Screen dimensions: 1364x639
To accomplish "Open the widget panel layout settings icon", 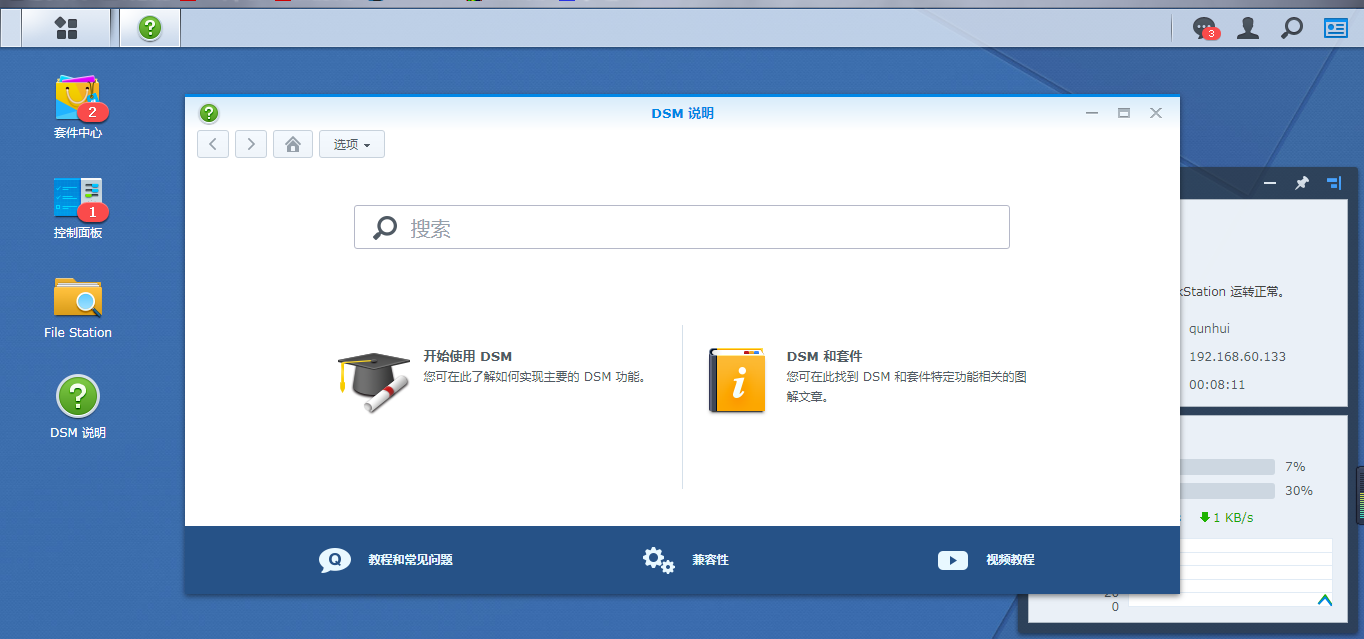I will click(1334, 183).
